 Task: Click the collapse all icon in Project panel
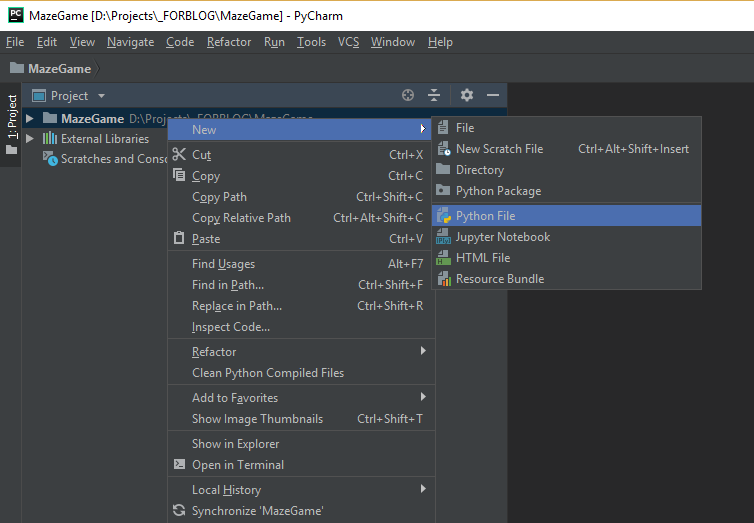pyautogui.click(x=434, y=95)
